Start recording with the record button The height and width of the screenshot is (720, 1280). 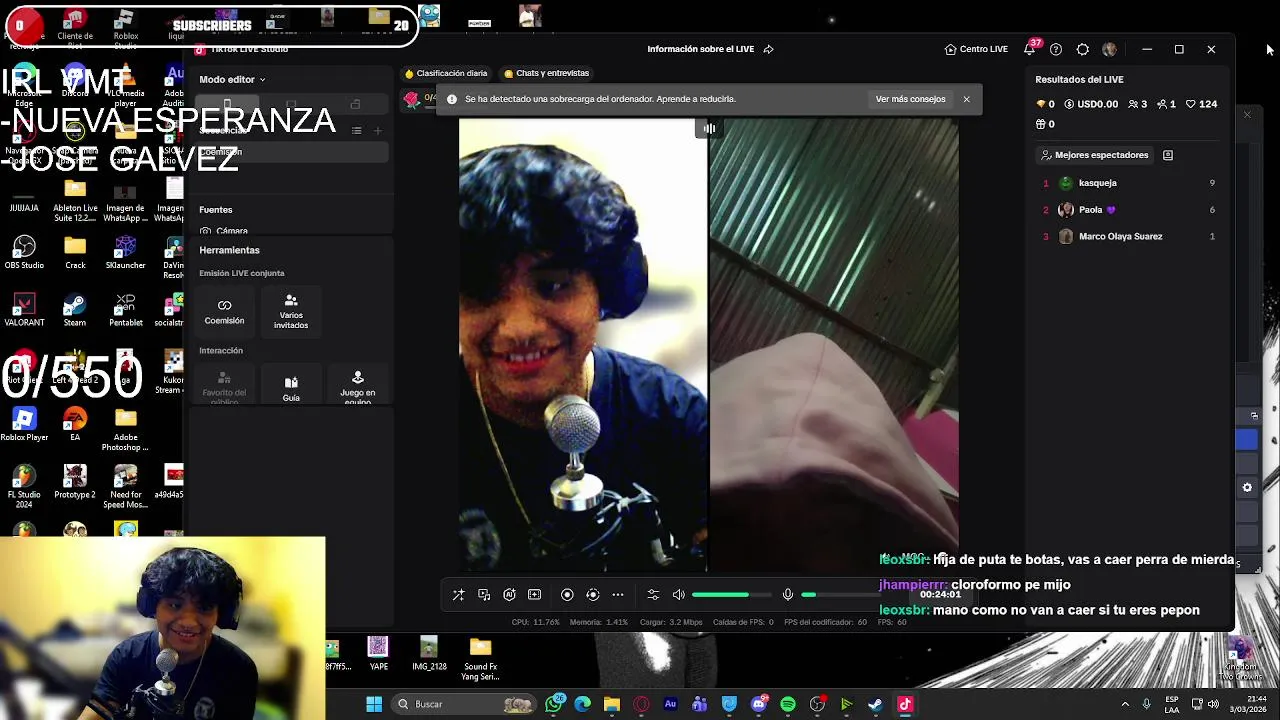tap(567, 595)
